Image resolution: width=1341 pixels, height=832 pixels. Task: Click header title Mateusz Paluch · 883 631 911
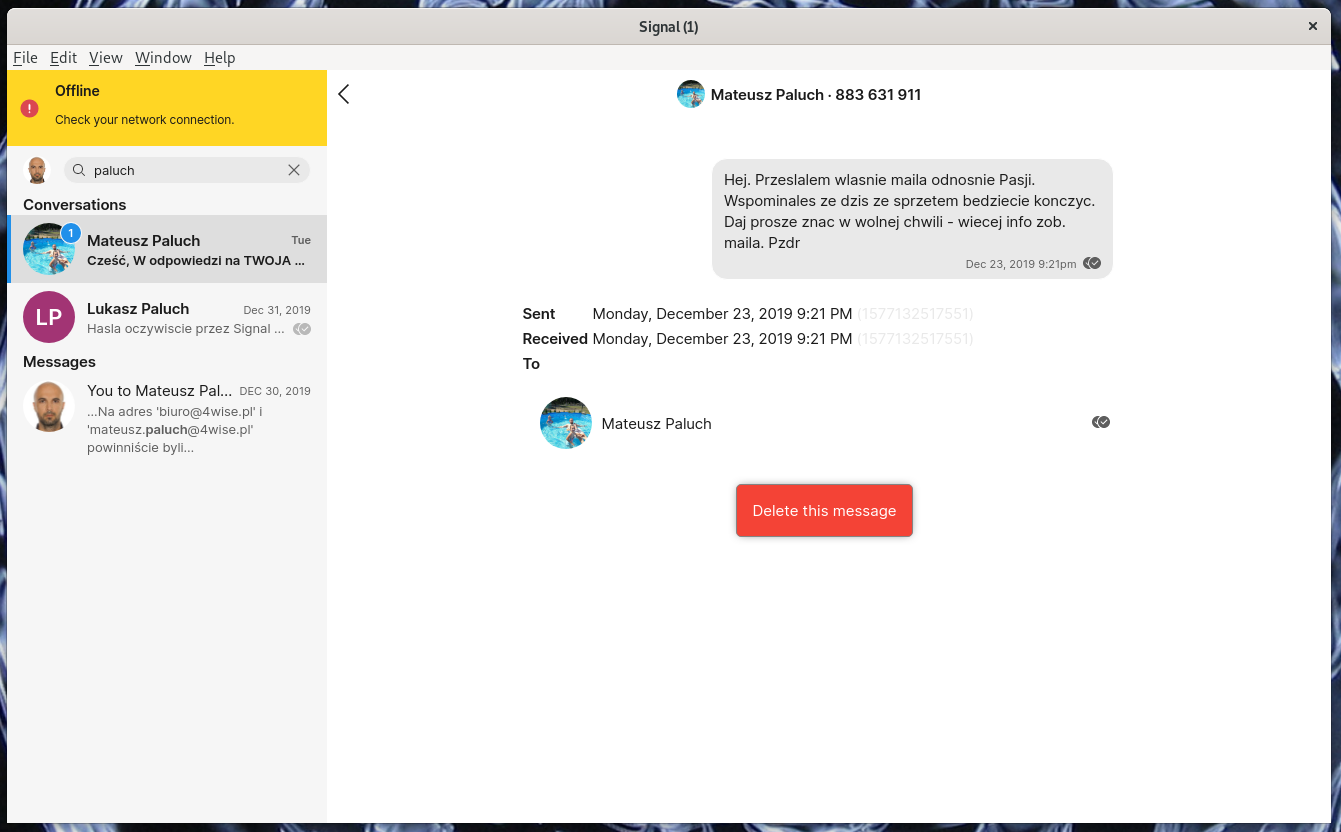pos(816,95)
